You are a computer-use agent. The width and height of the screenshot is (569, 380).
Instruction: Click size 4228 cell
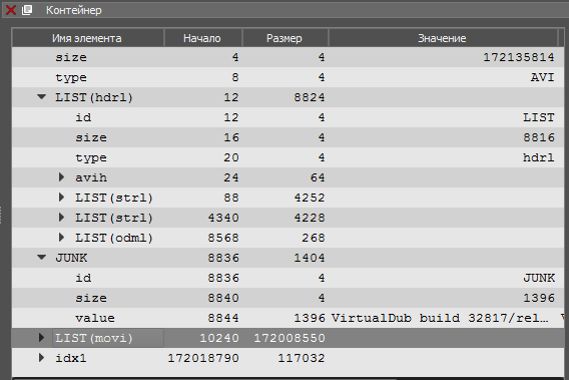tap(309, 218)
